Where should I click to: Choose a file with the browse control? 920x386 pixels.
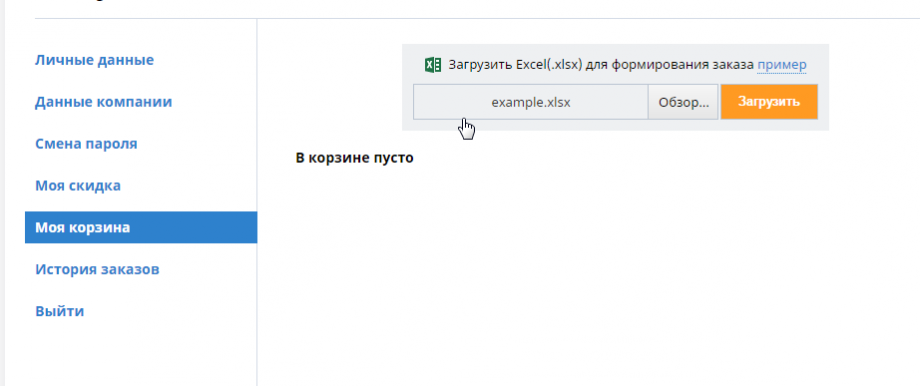point(684,102)
